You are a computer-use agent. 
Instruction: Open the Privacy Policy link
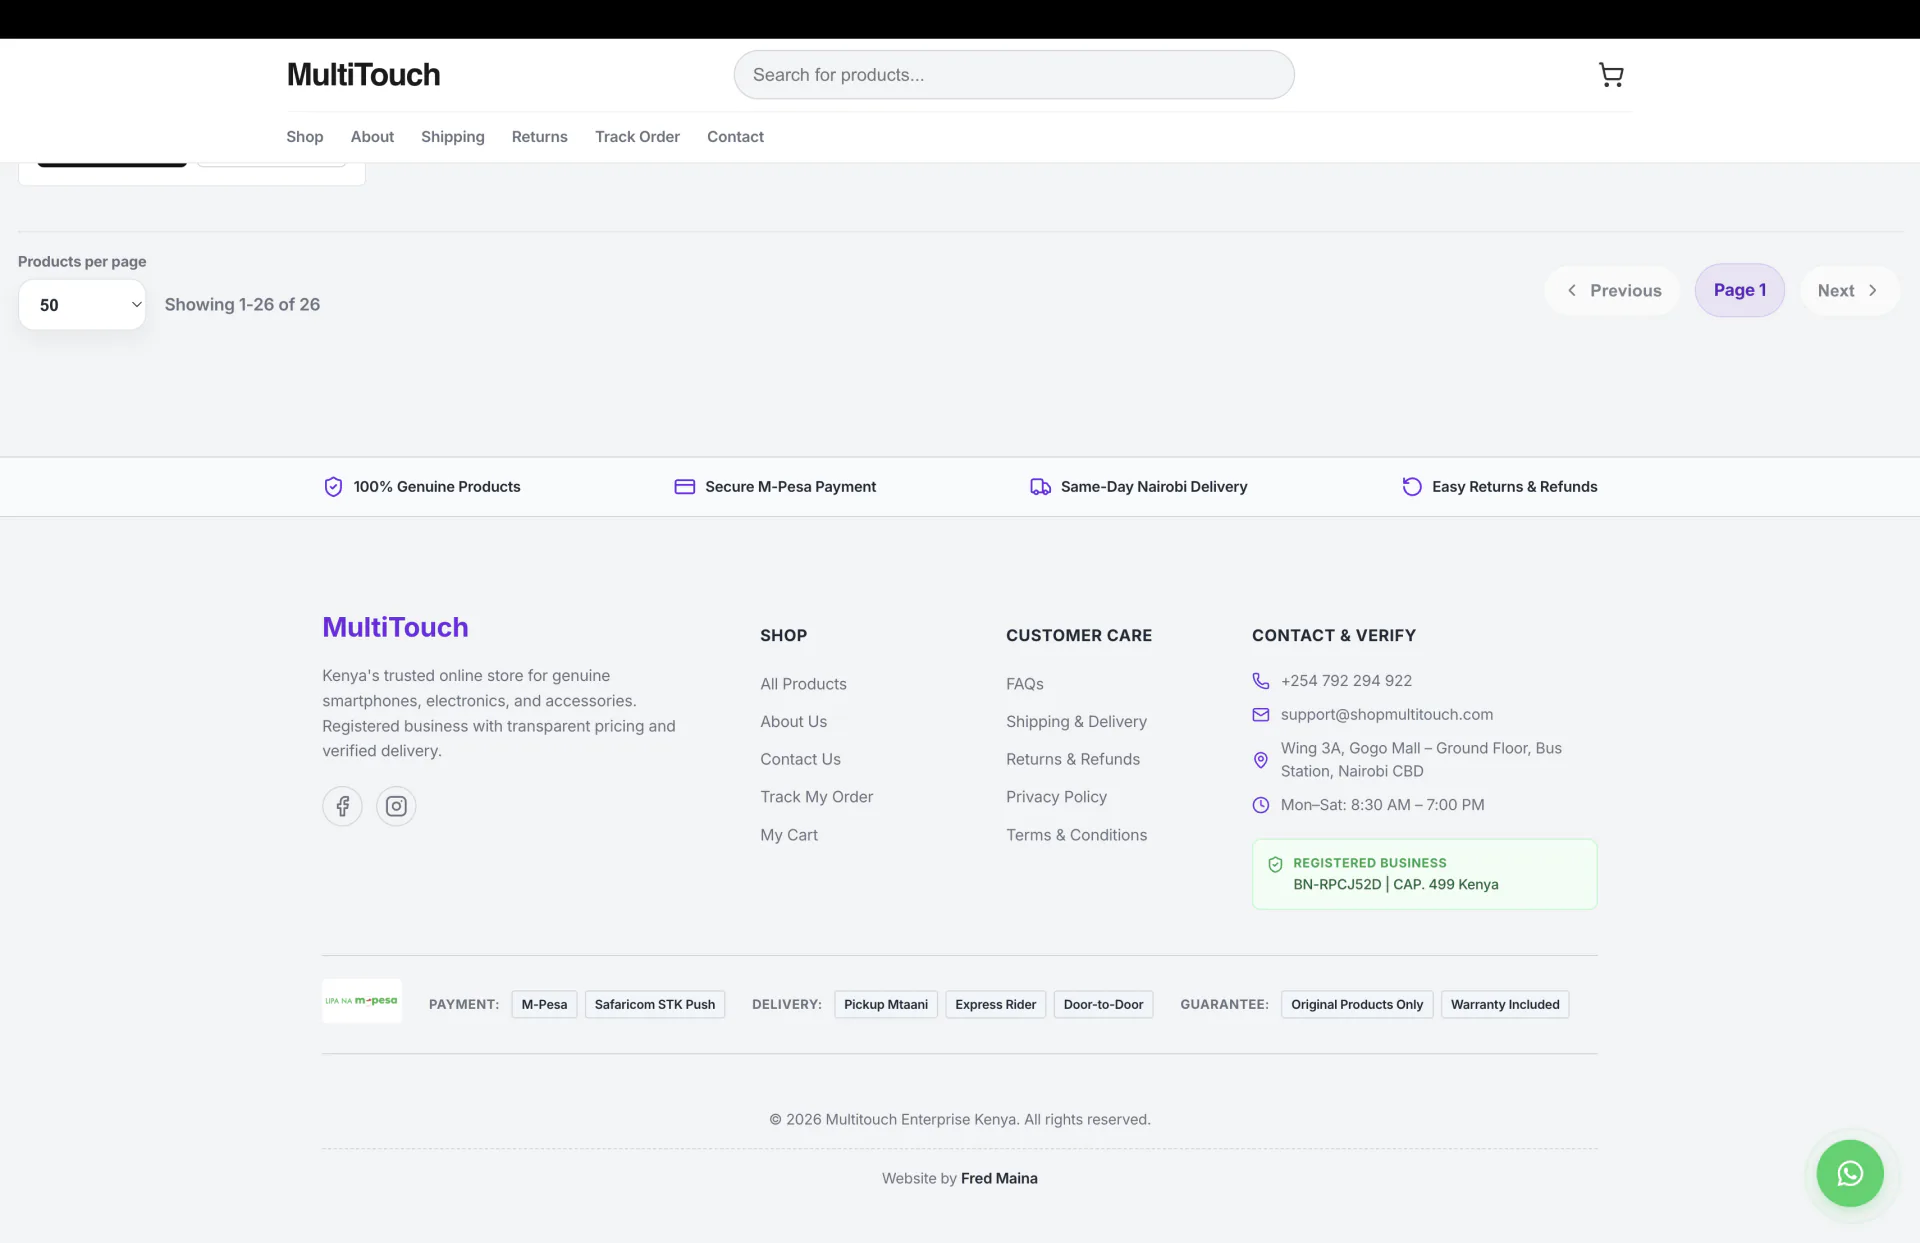(1056, 797)
